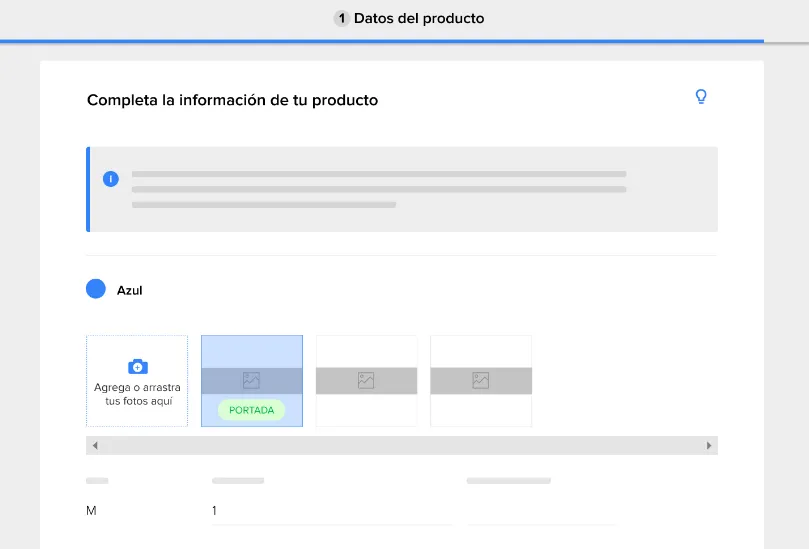Click the Azul variant label
The image size is (809, 549).
(x=130, y=290)
